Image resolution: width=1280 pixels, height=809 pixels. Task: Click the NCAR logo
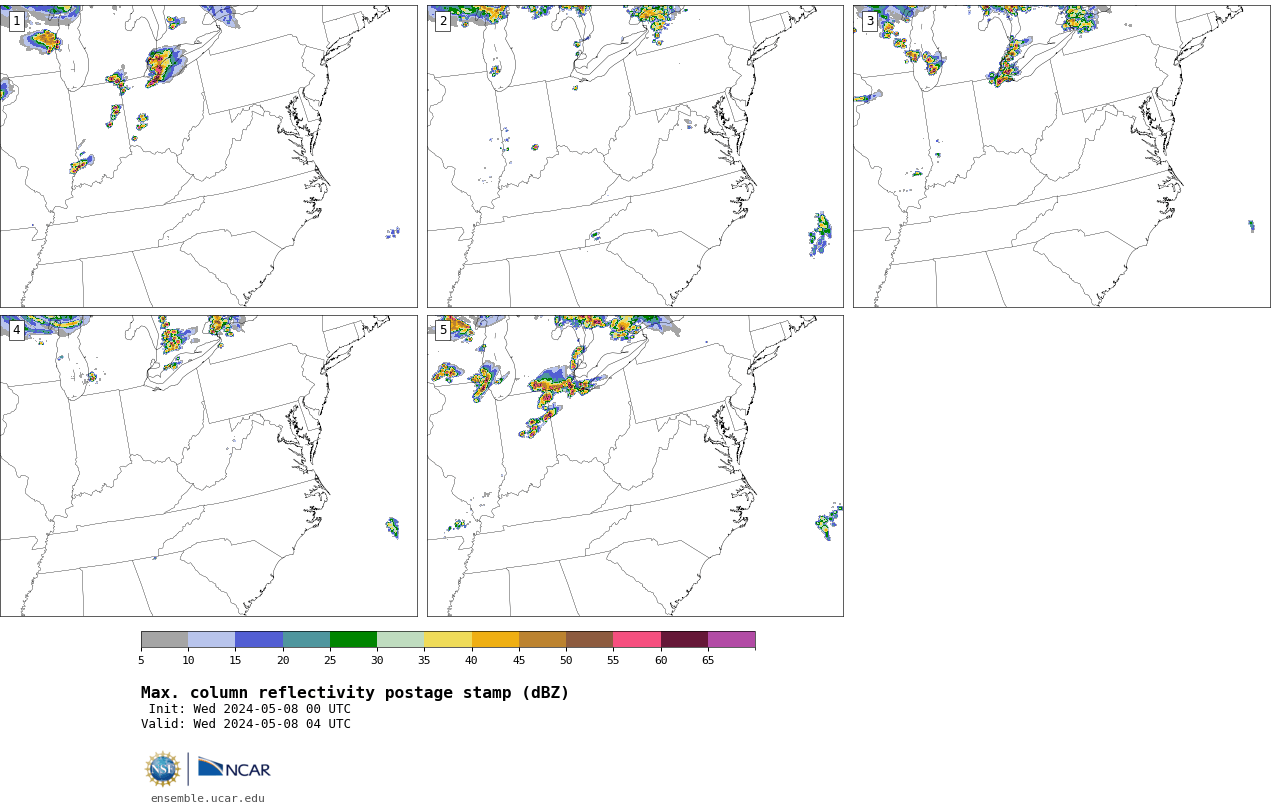coord(234,768)
